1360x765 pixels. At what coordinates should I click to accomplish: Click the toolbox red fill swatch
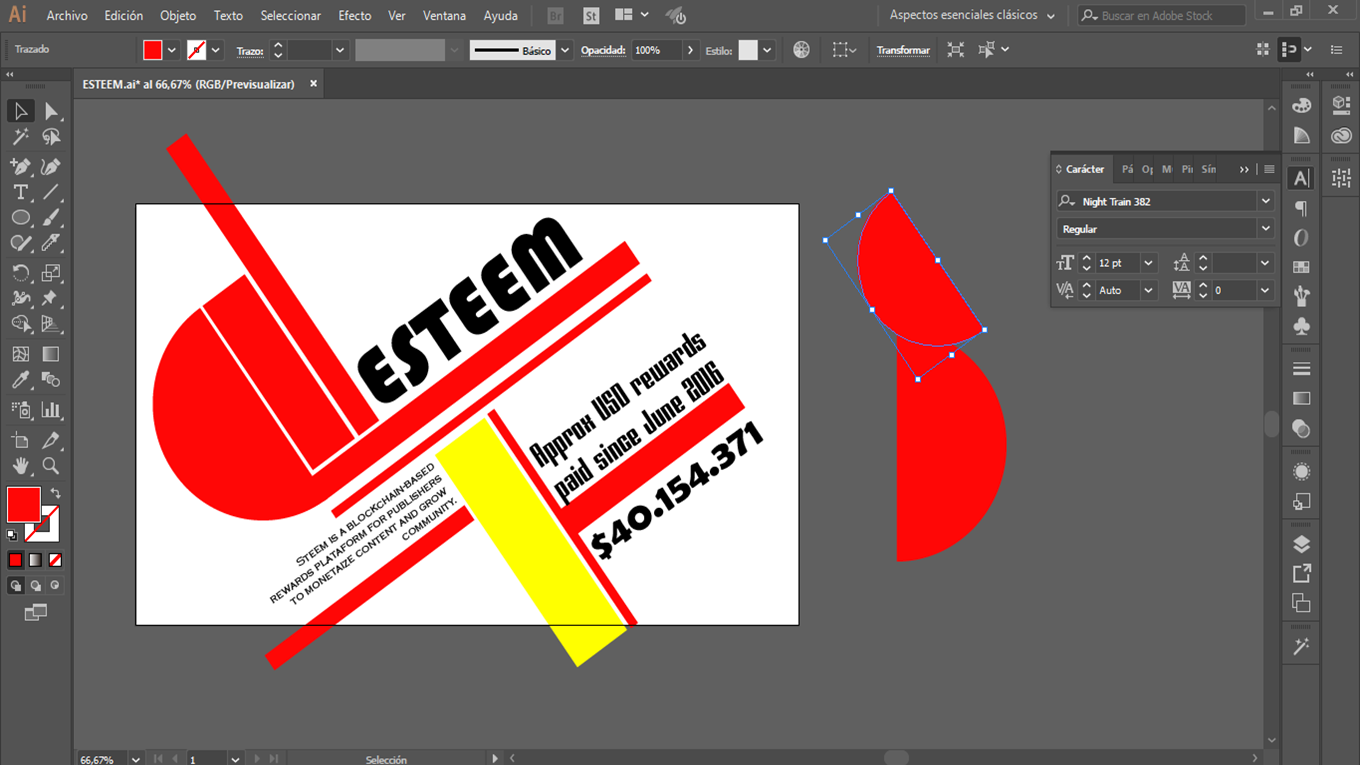click(x=23, y=504)
